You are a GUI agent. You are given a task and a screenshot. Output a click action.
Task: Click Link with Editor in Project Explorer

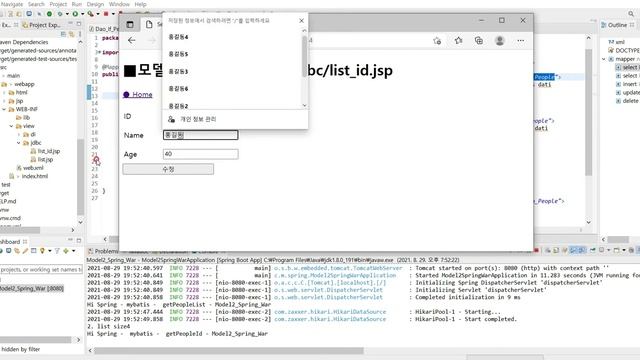[x=71, y=34]
